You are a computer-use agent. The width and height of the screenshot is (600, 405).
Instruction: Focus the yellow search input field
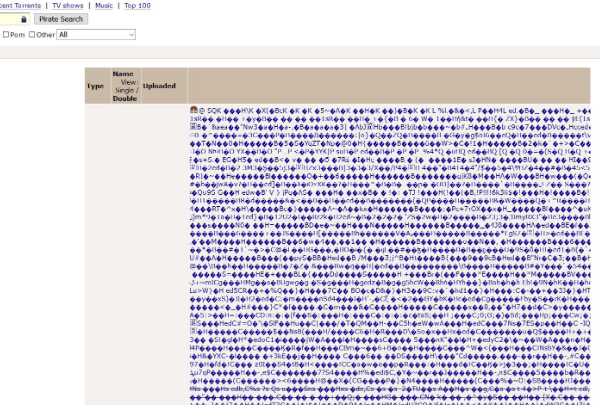tap(14, 19)
